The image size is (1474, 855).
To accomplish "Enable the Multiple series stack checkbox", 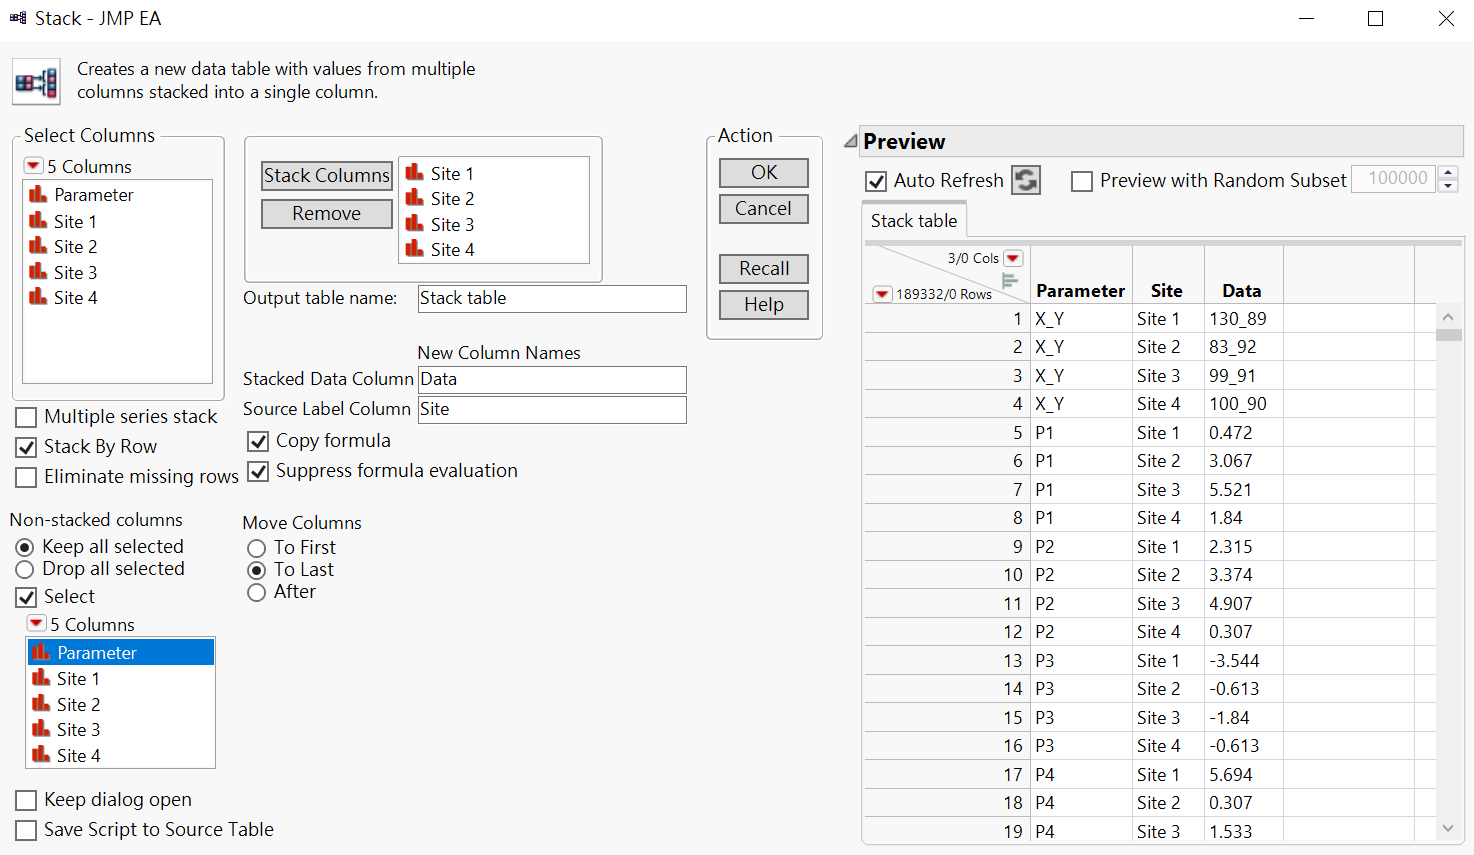I will coord(27,417).
